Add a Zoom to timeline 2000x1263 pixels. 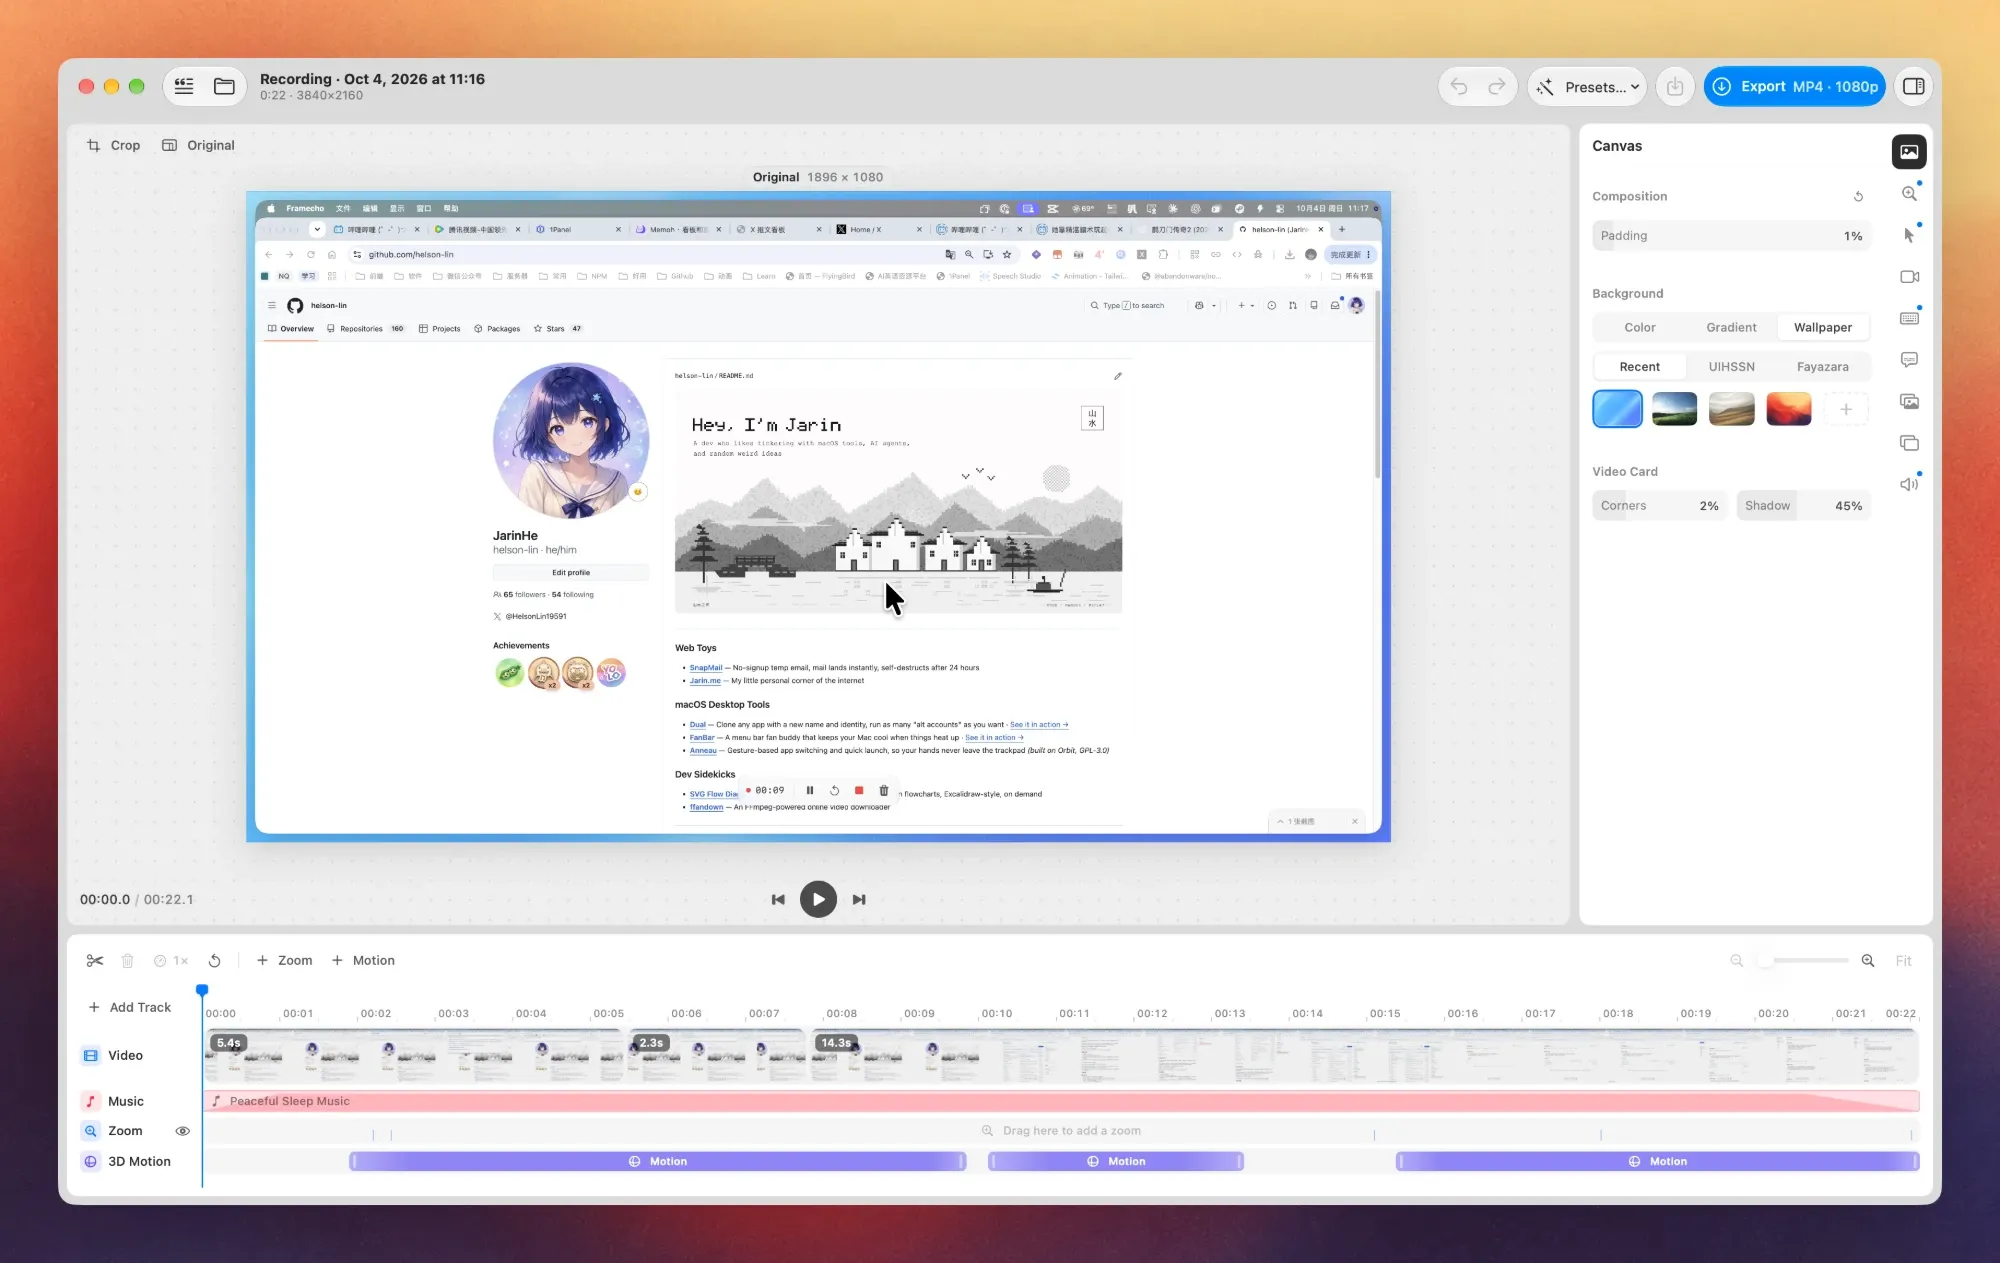pyautogui.click(x=284, y=960)
